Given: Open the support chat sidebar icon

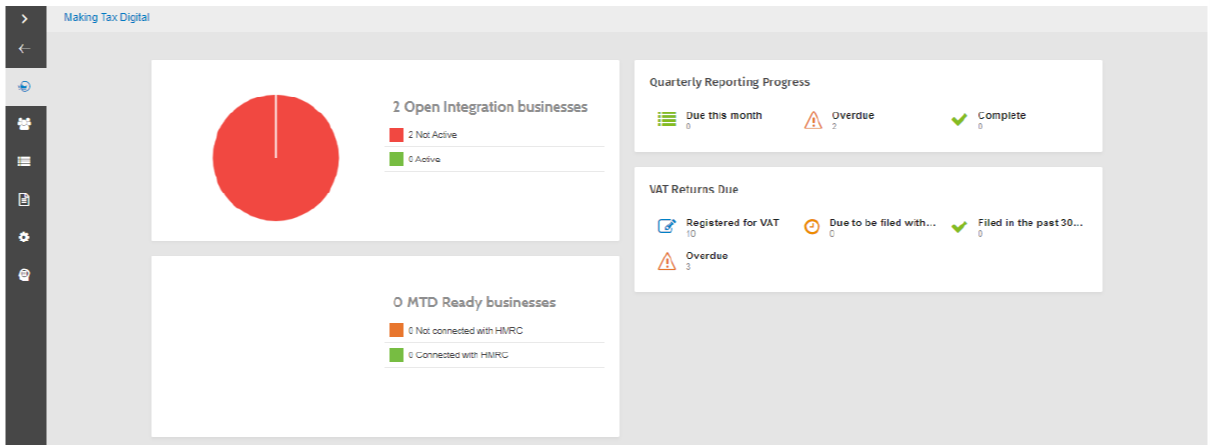Looking at the screenshot, I should (x=25, y=274).
